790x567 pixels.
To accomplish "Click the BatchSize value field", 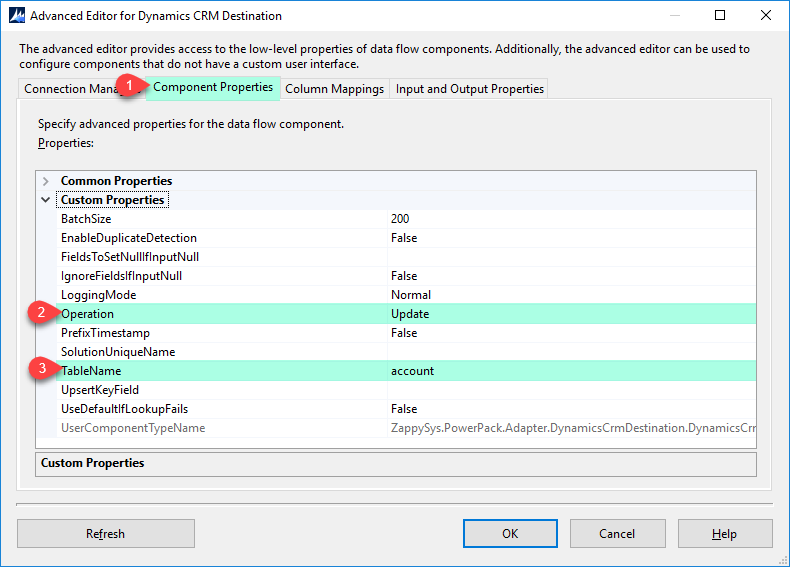I will (x=570, y=219).
